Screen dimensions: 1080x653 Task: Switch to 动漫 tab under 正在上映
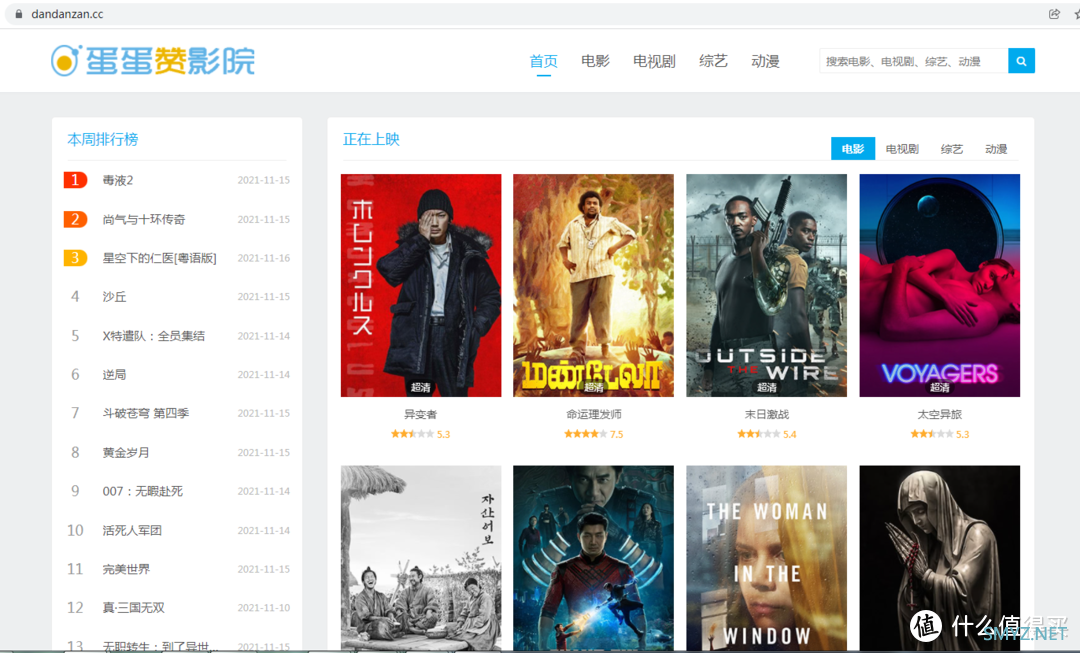point(996,149)
